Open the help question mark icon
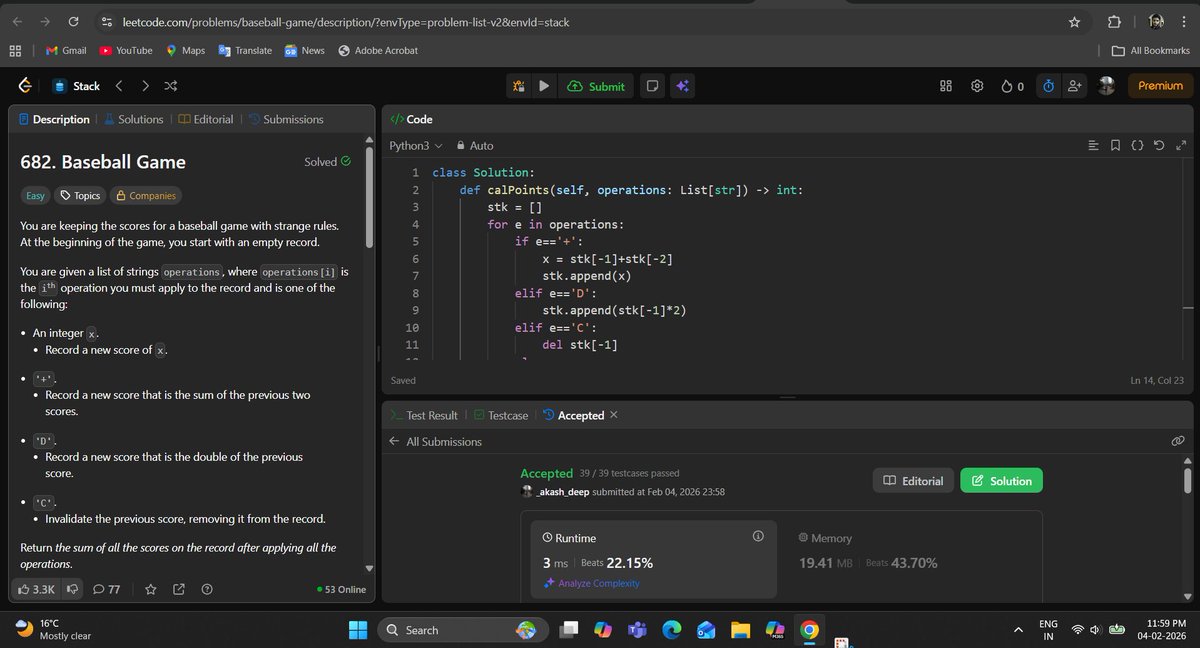The width and height of the screenshot is (1200, 648). coord(207,589)
